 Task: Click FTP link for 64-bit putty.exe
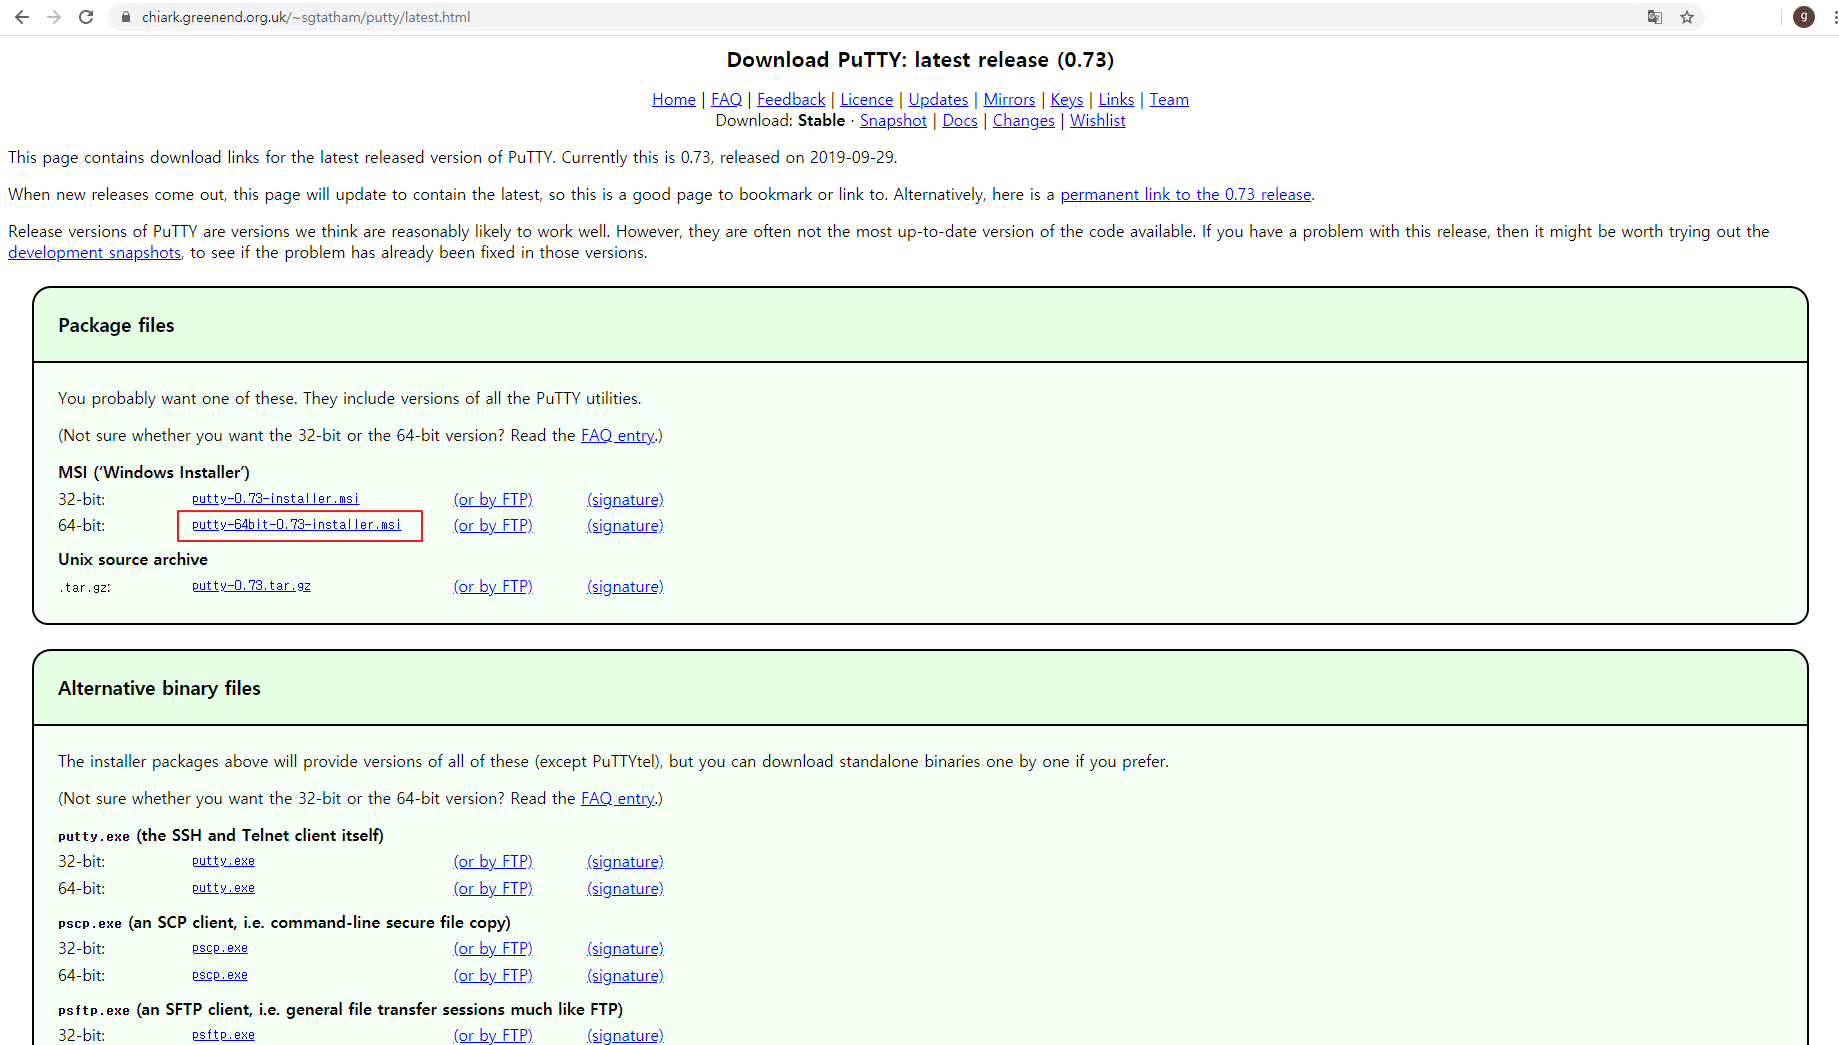coord(493,888)
